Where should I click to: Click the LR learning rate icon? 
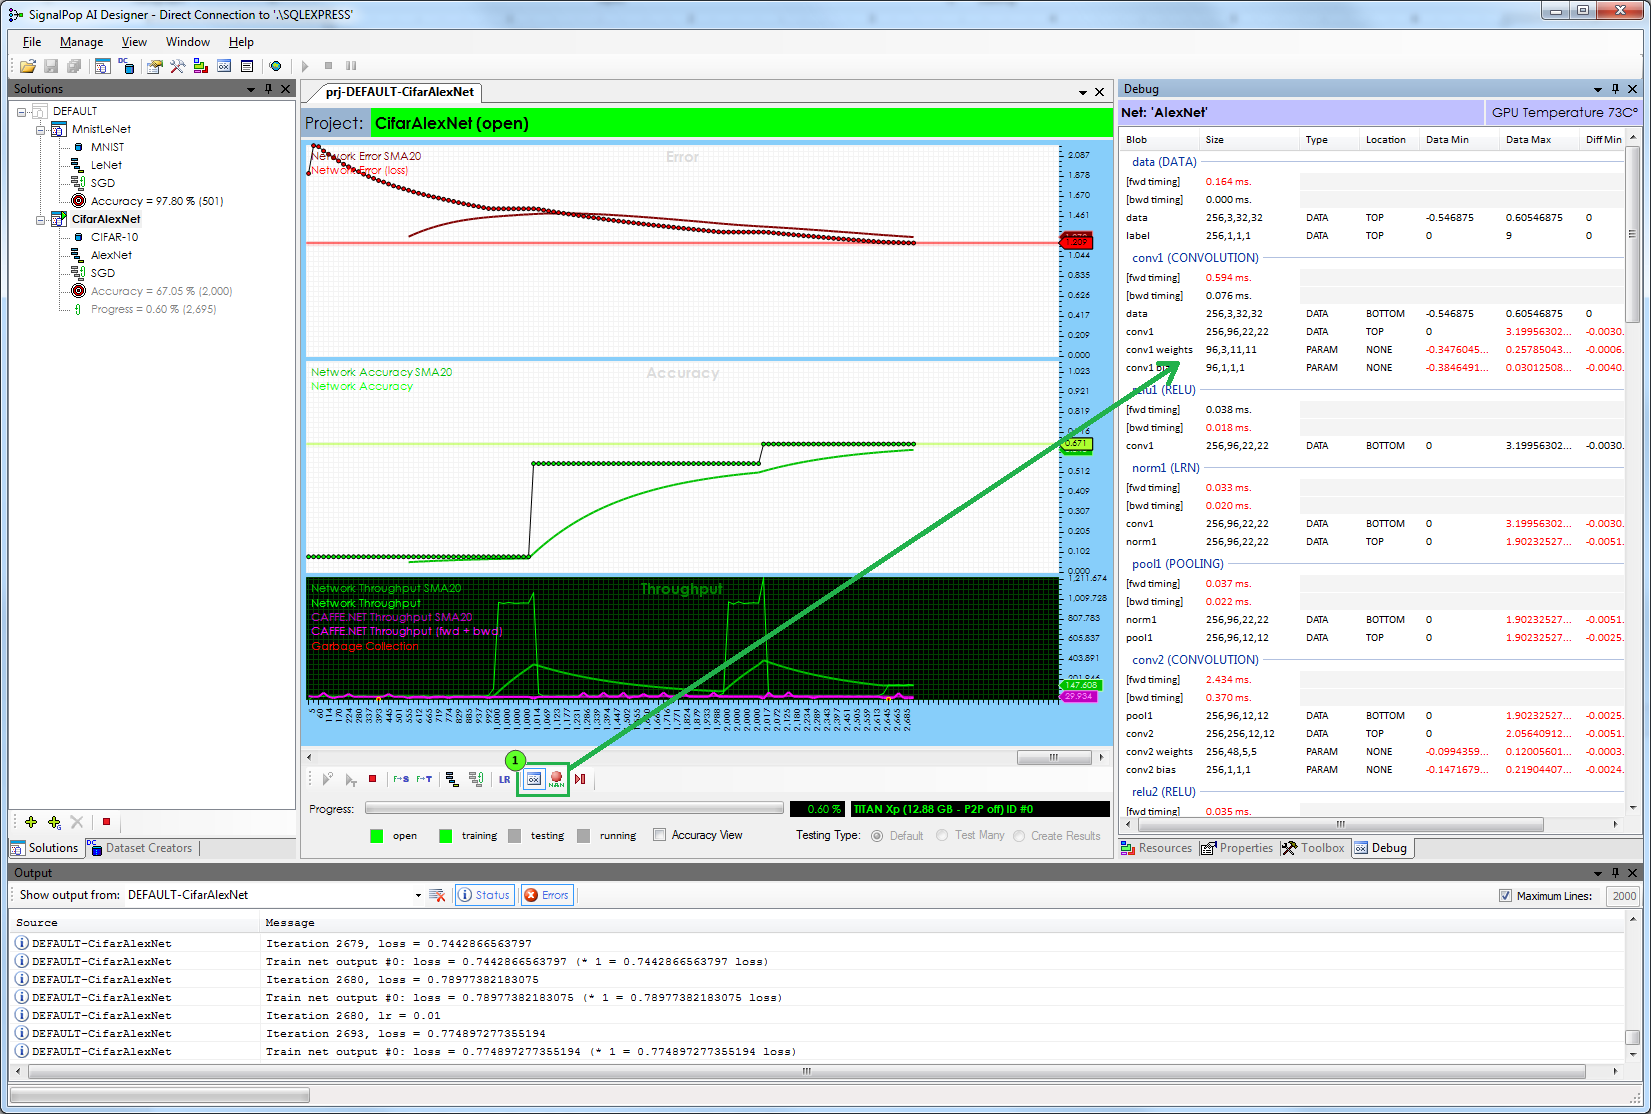click(x=504, y=779)
